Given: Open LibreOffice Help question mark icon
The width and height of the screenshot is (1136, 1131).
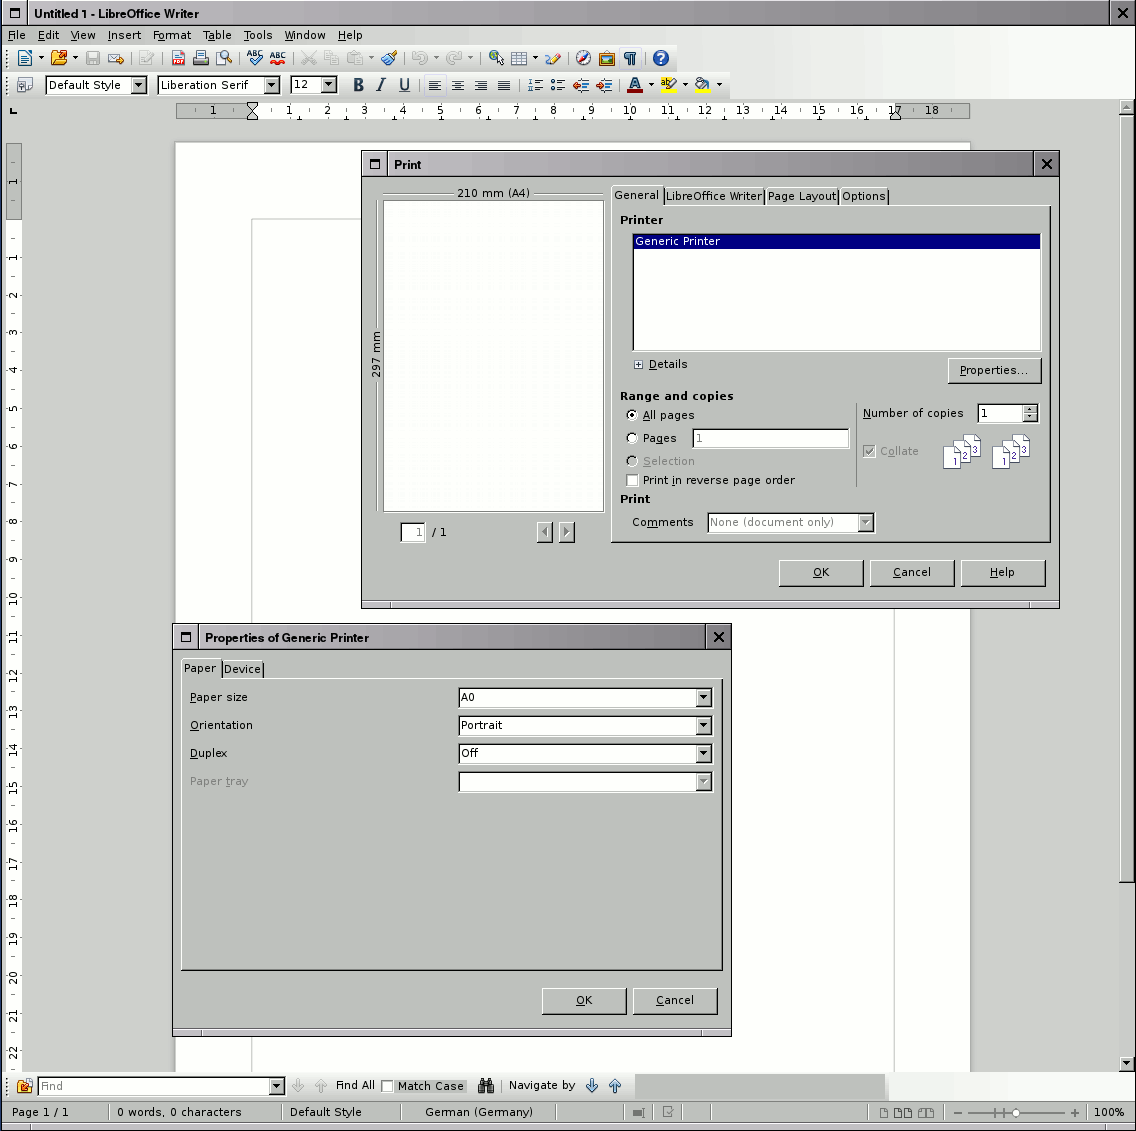Looking at the screenshot, I should click(x=660, y=58).
